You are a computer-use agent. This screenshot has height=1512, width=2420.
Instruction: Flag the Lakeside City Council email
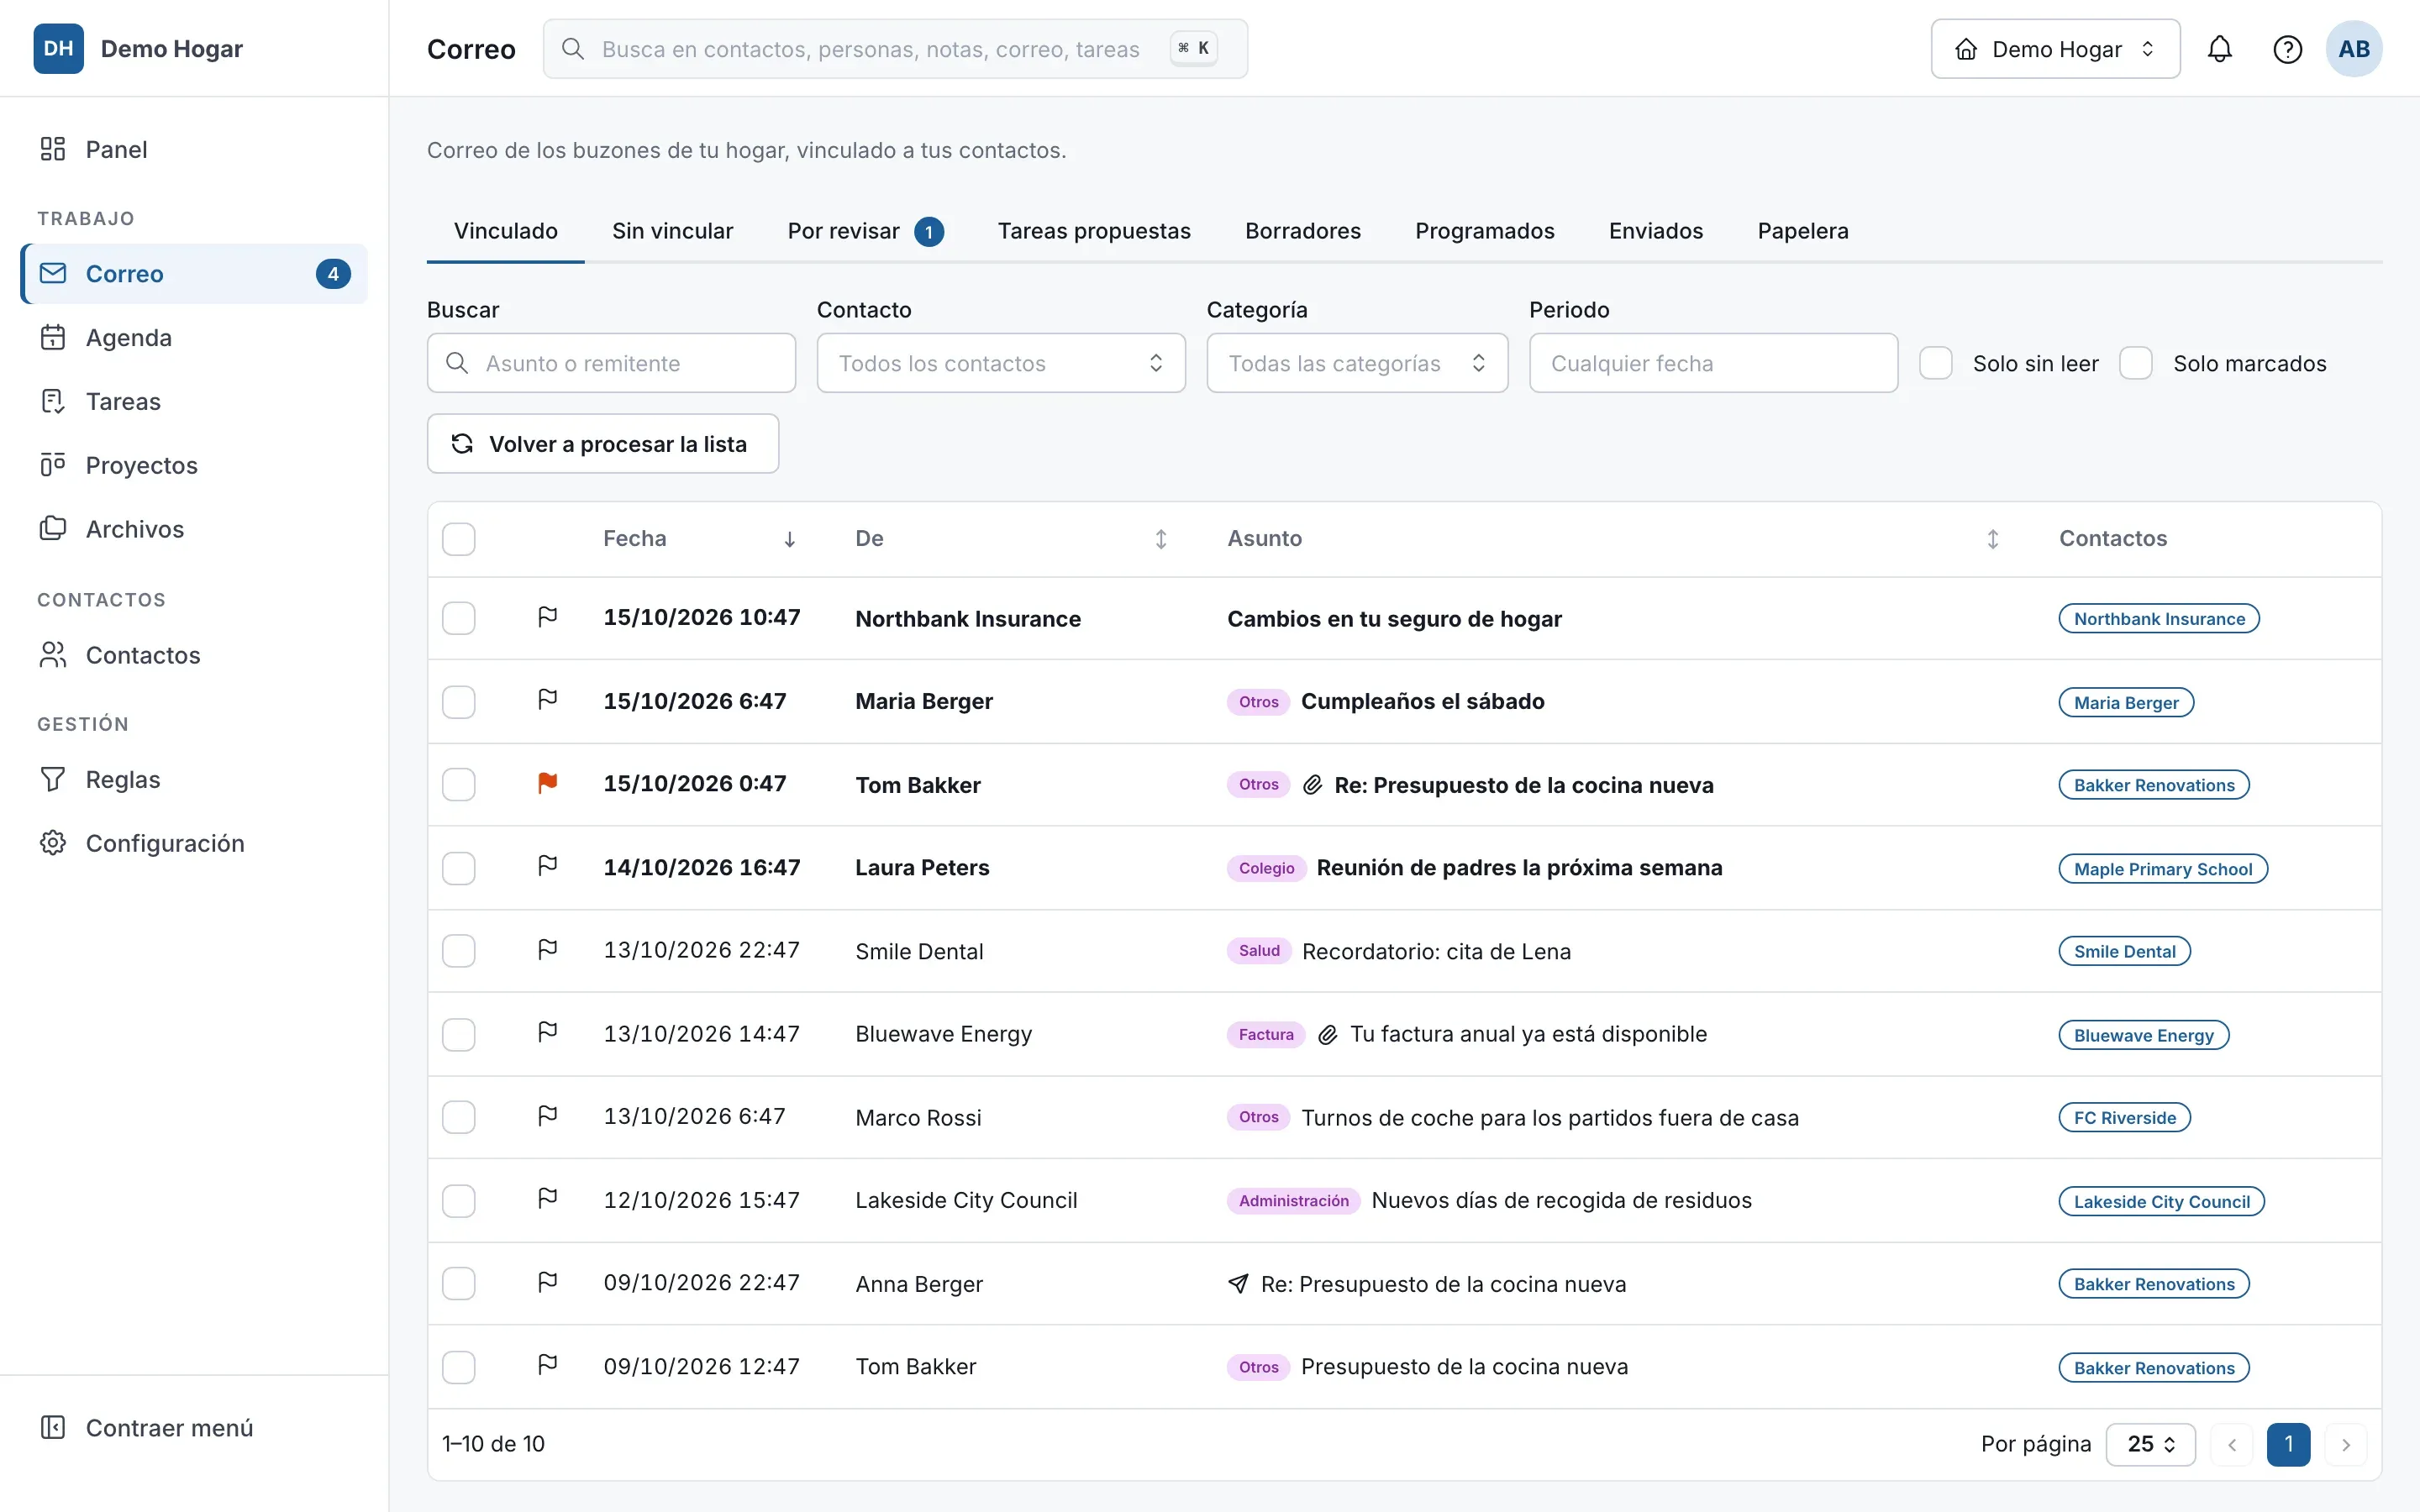pos(547,1199)
